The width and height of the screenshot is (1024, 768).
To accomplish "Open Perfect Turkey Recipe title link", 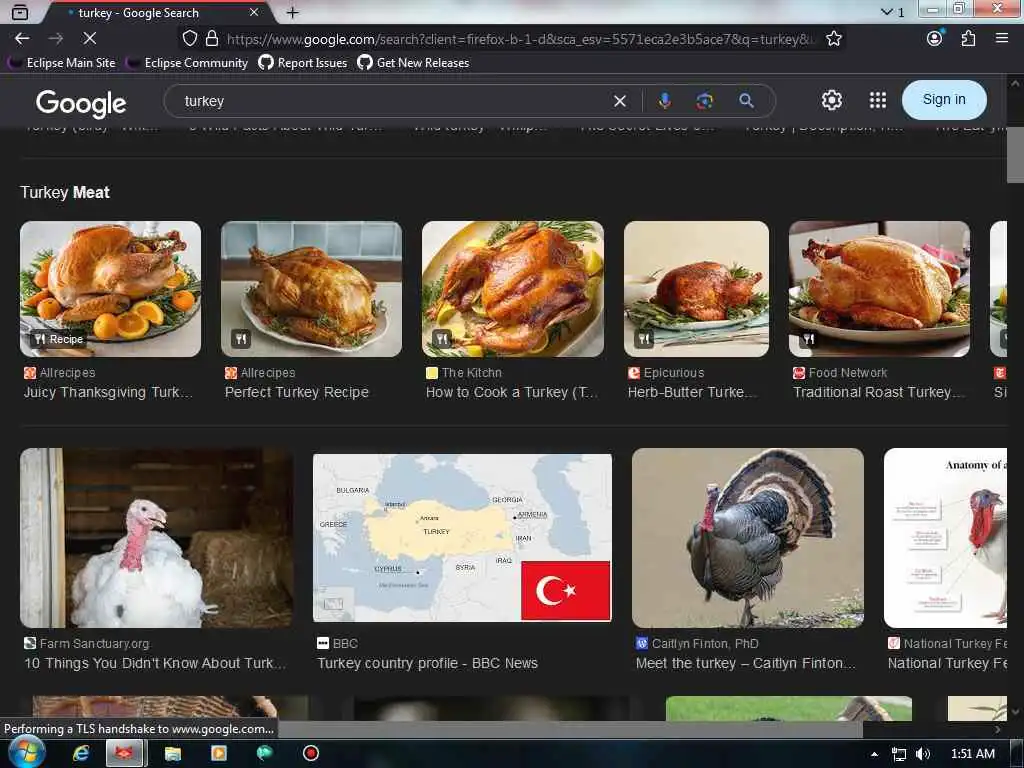I will point(296,392).
